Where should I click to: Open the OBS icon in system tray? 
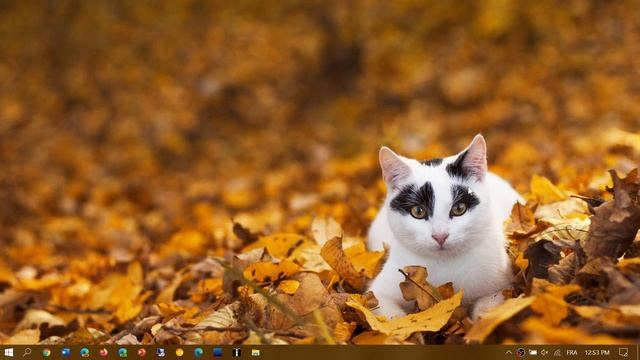(520, 352)
